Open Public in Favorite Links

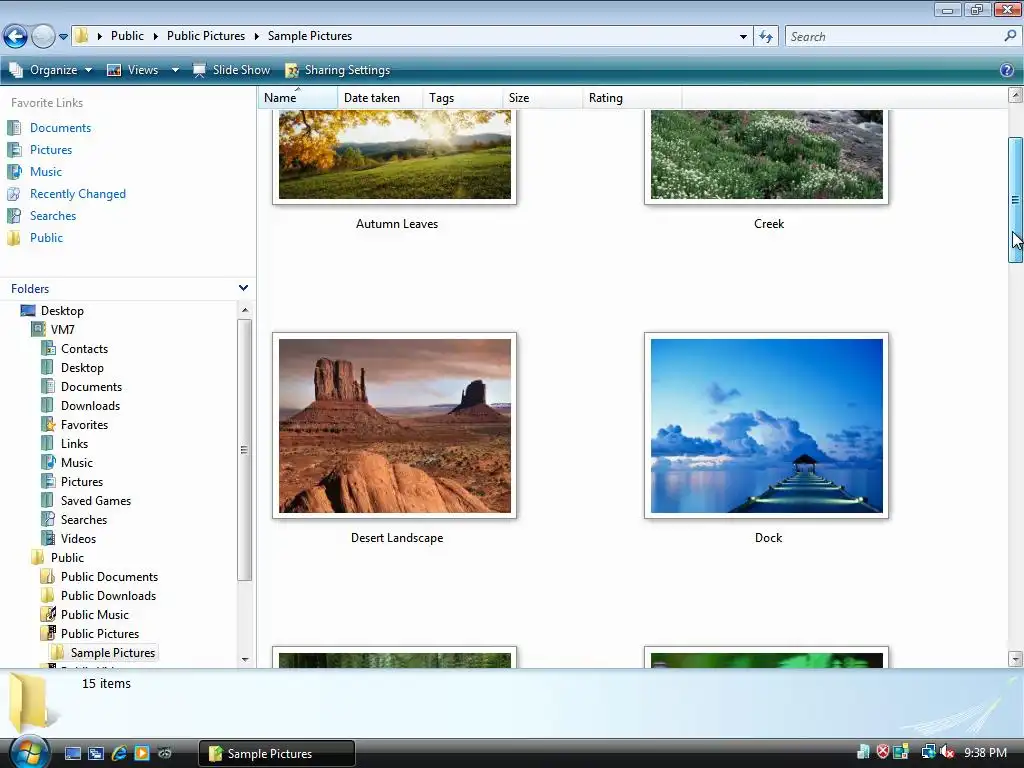(46, 238)
